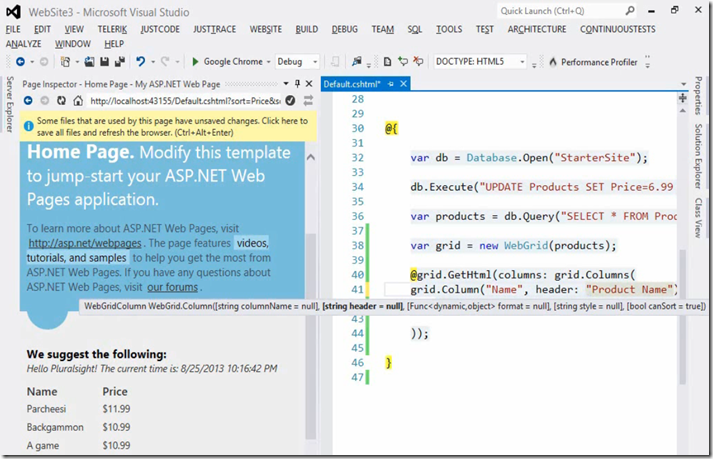The image size is (713, 459).
Task: Open the FILE menu
Action: point(13,30)
